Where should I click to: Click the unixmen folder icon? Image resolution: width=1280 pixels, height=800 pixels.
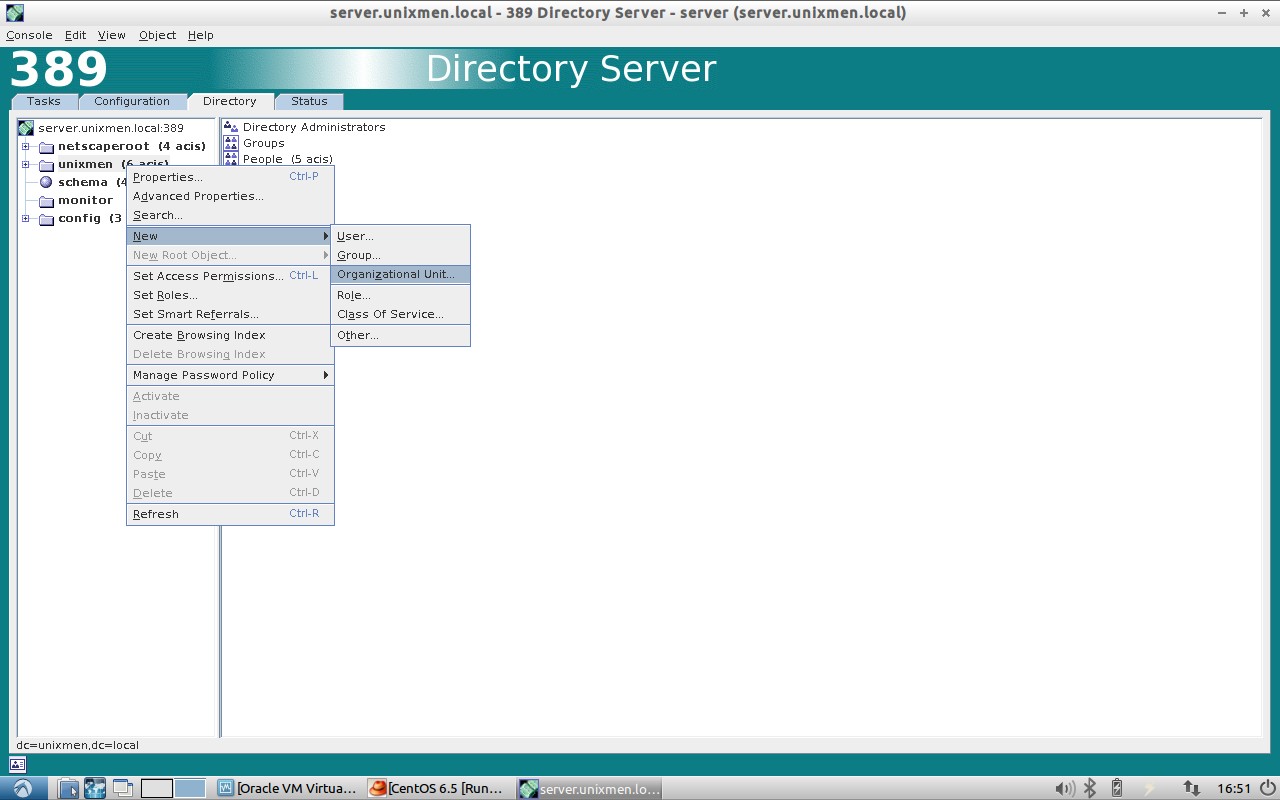tap(46, 165)
